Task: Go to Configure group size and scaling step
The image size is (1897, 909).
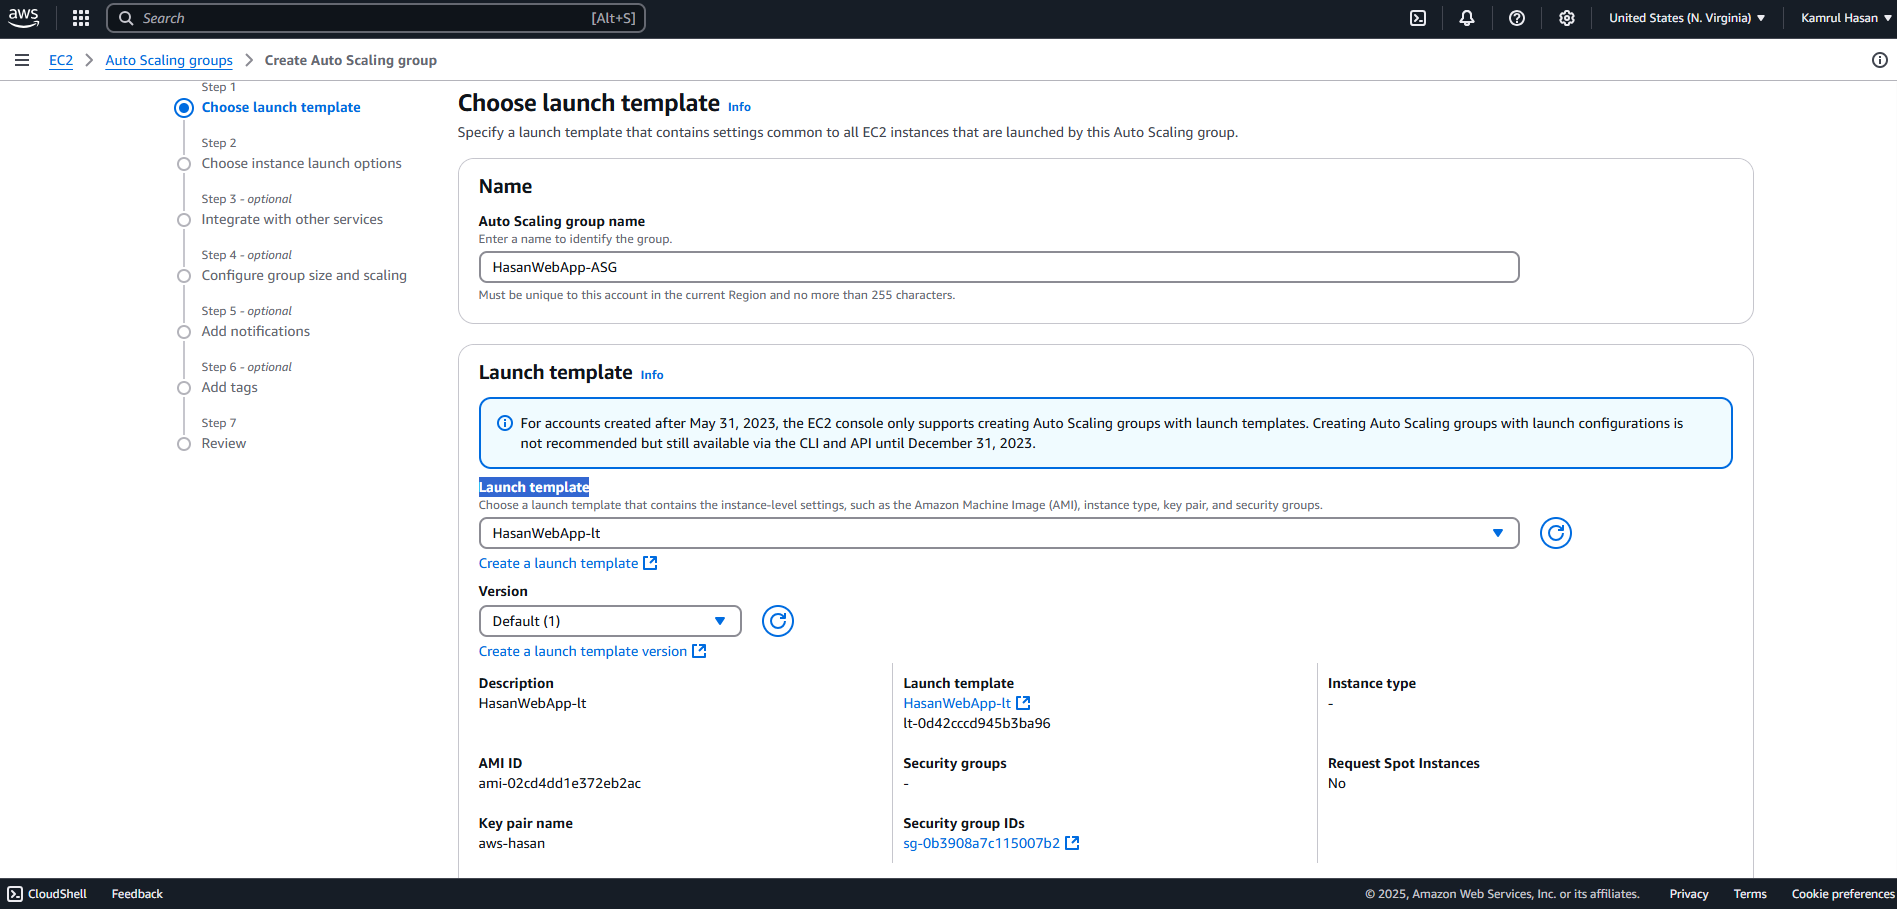Action: click(304, 275)
